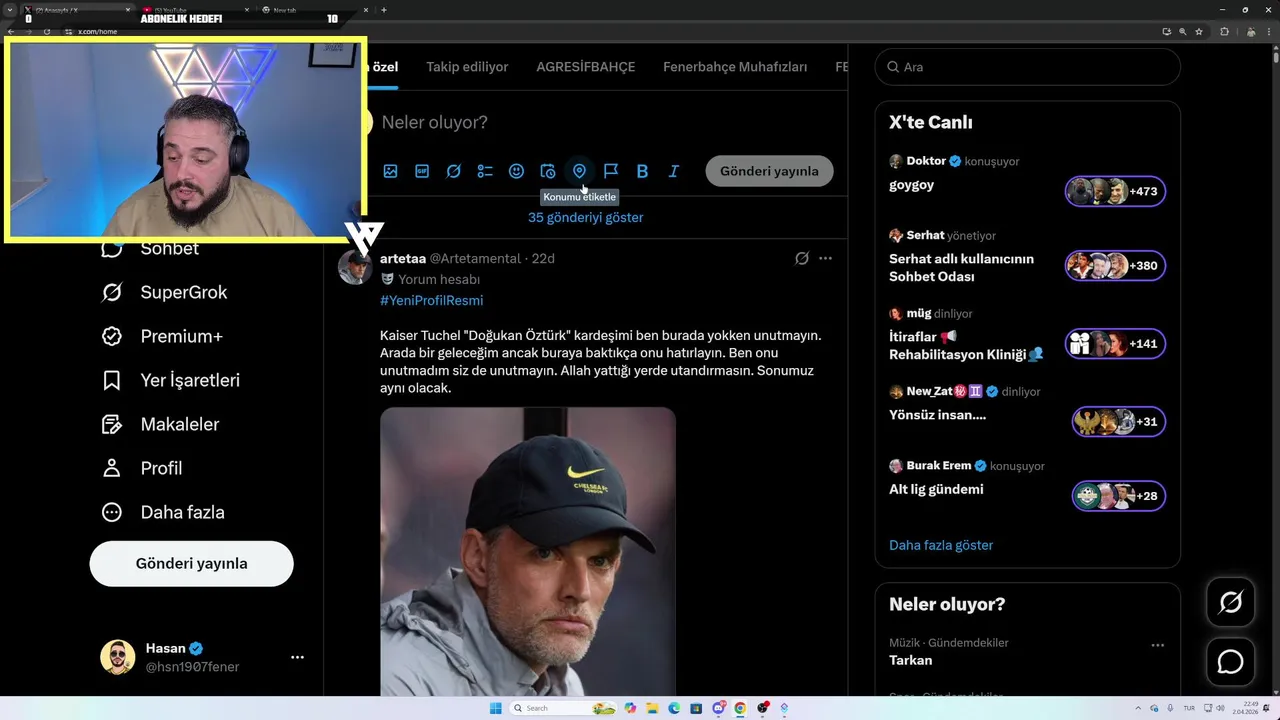Open the floating messages chat button

pos(1230,662)
